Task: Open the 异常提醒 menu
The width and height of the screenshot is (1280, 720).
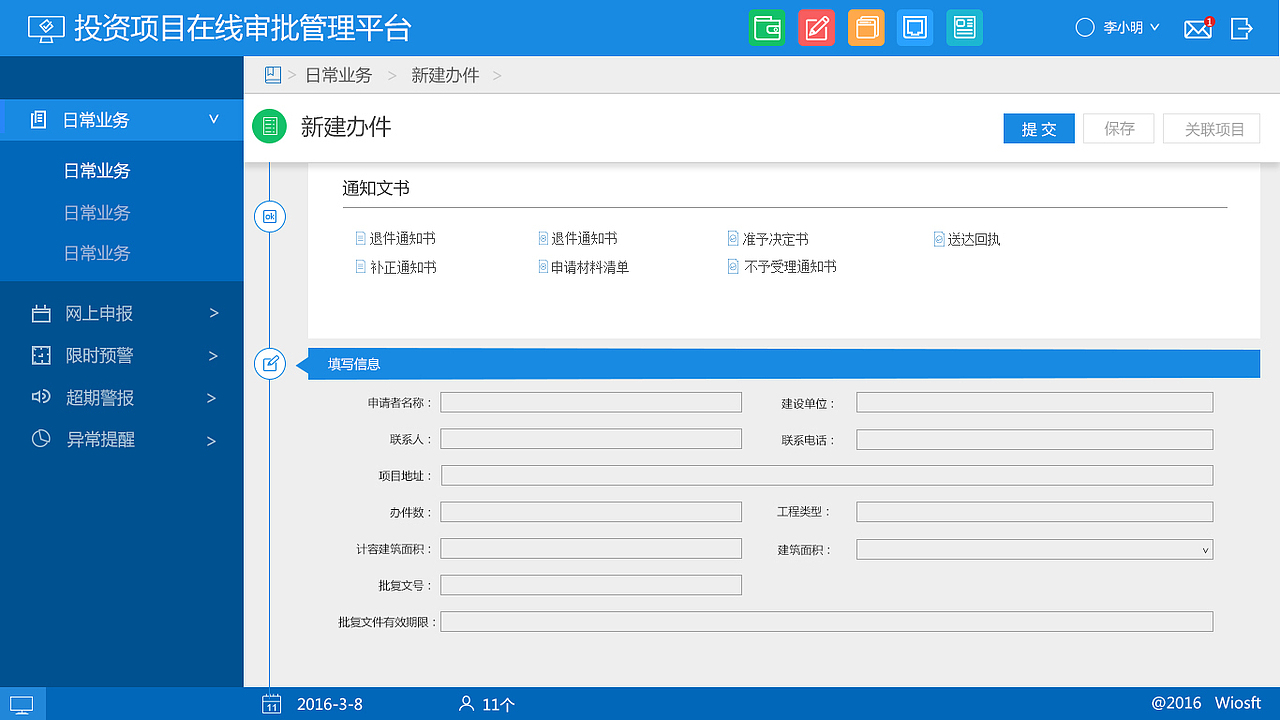Action: (x=100, y=440)
